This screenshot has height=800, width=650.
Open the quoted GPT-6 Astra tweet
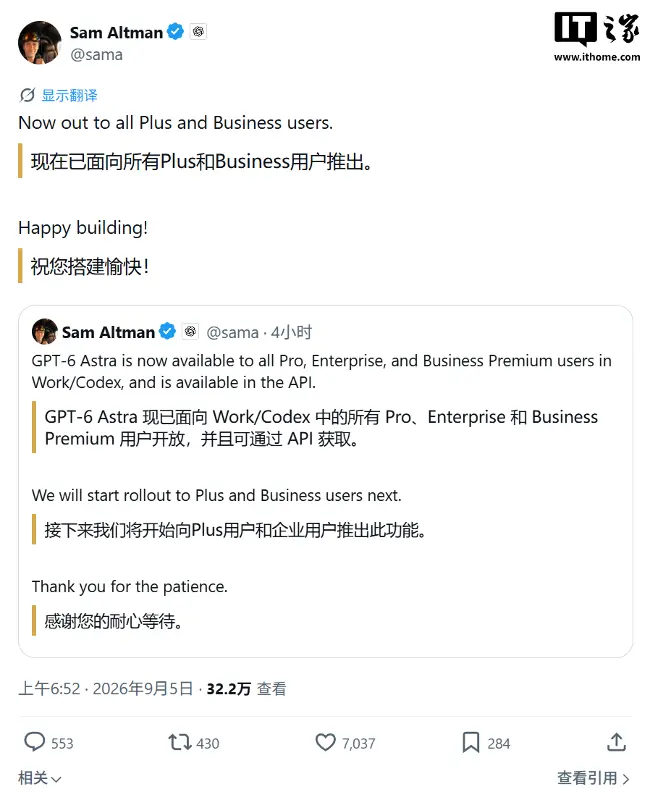click(326, 481)
